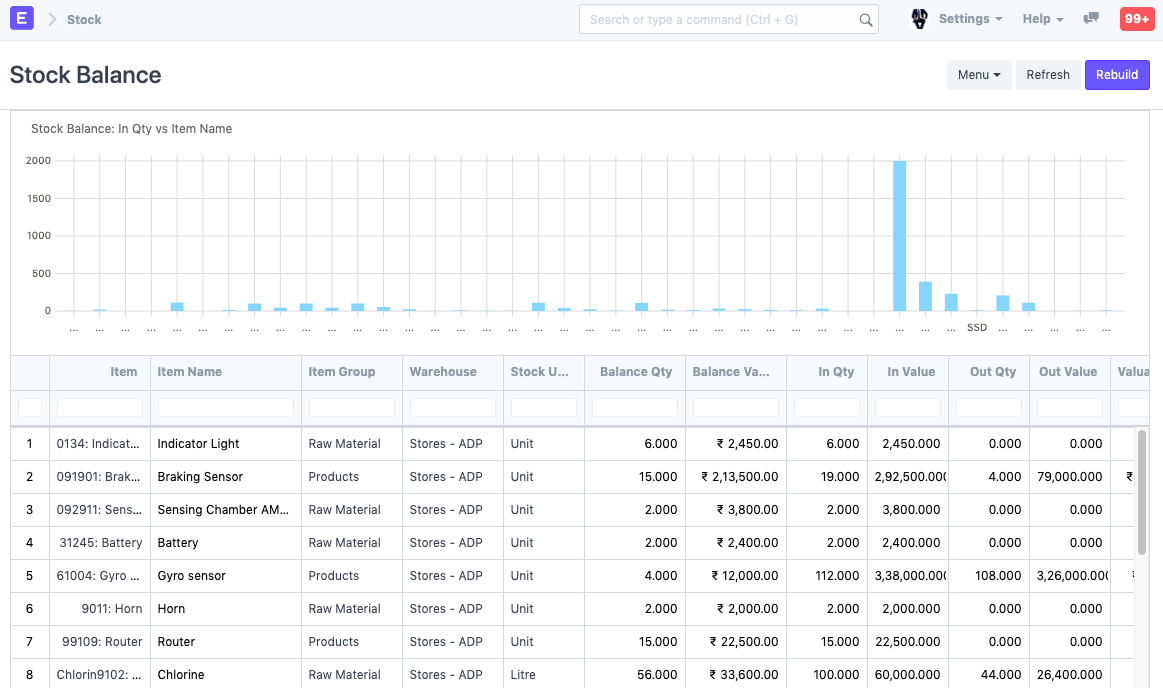Focus the search command bar
The height and width of the screenshot is (688, 1163).
722,19
